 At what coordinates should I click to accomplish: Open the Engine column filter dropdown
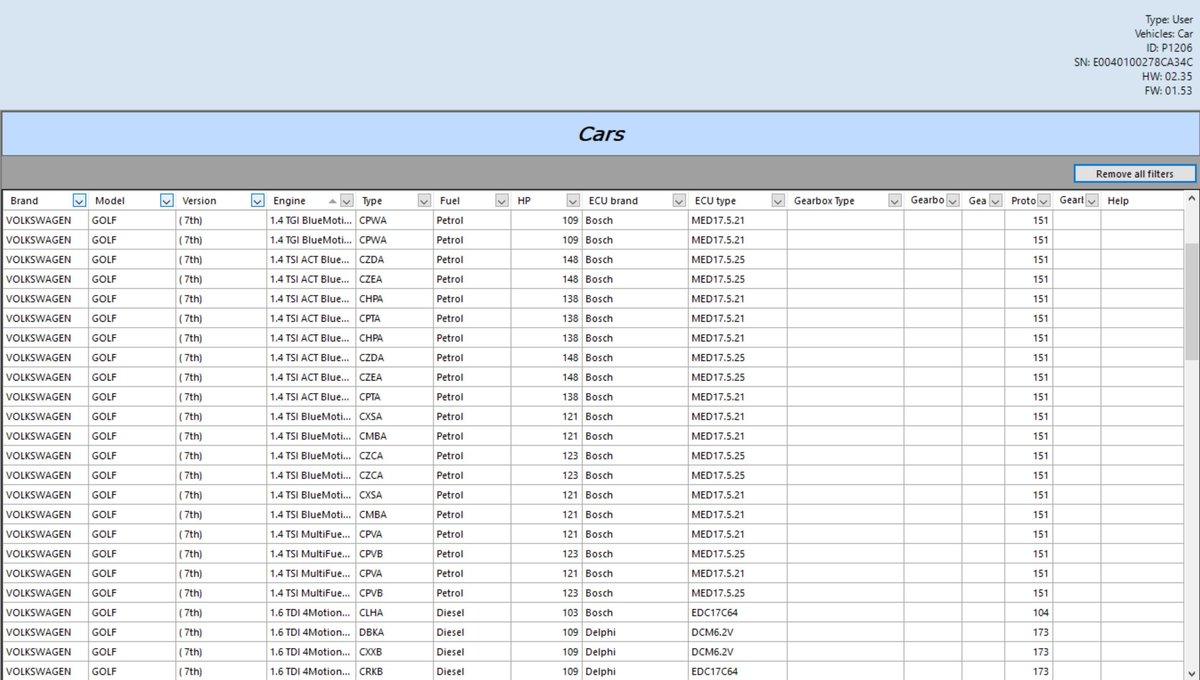pyautogui.click(x=346, y=201)
